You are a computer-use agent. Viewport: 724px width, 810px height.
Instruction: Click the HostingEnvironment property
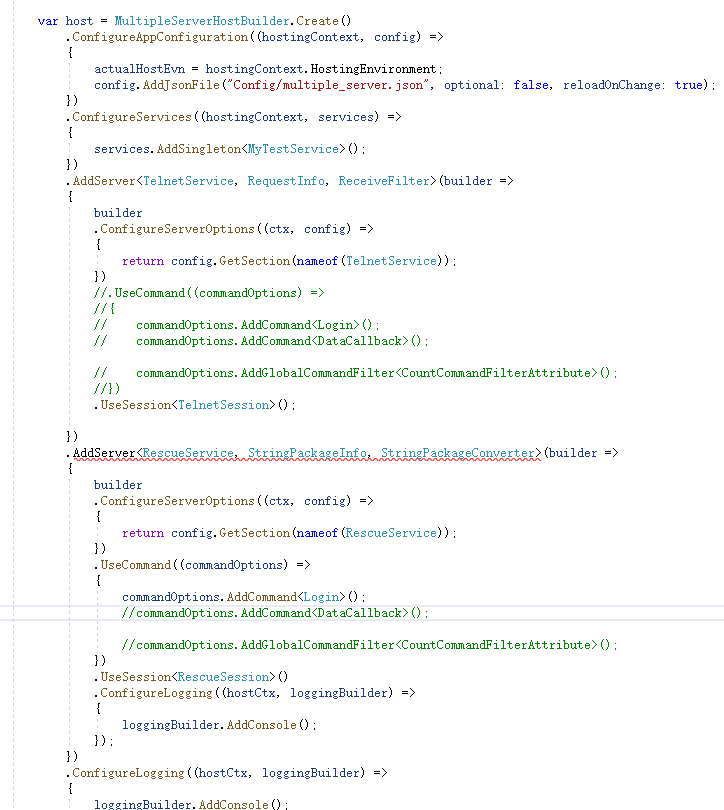373,69
